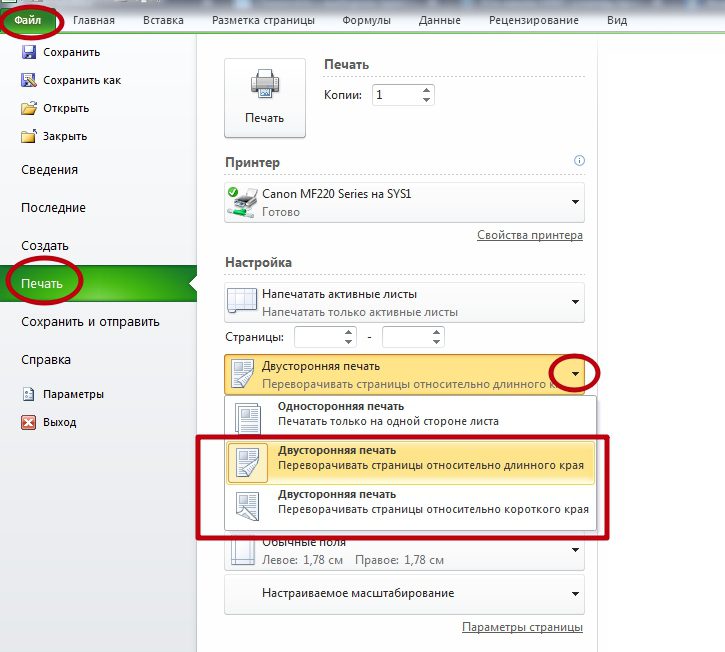This screenshot has width=725, height=652.
Task: Open the Формулы tab
Action: (x=366, y=20)
